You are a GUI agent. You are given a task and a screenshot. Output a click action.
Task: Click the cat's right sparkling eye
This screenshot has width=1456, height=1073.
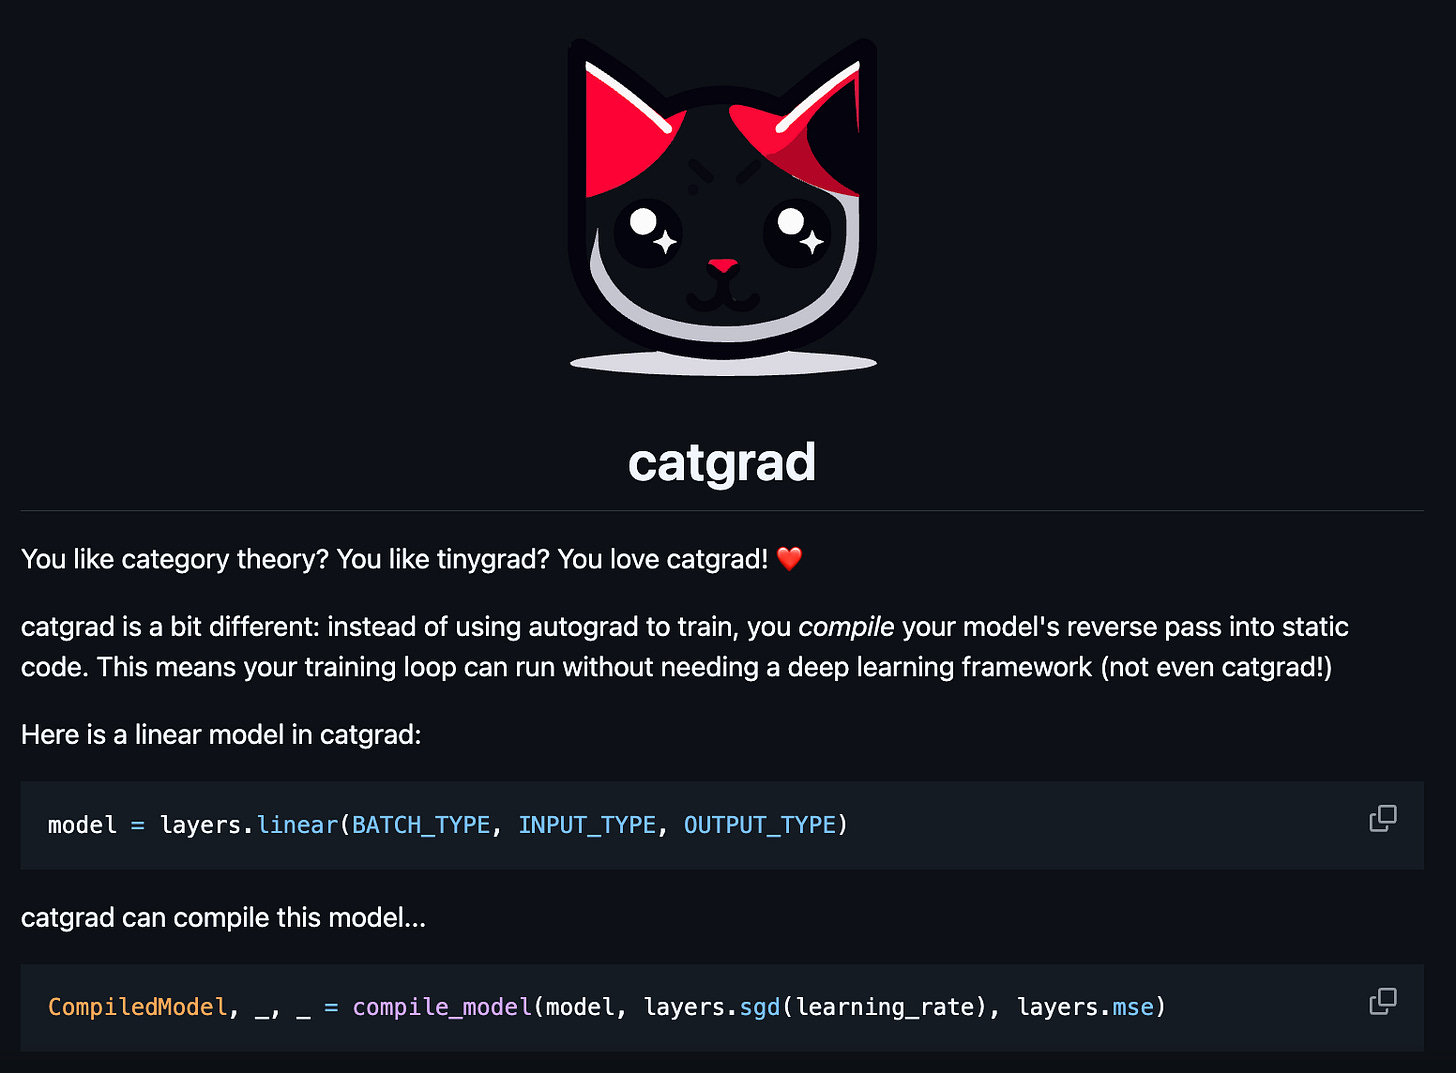798,232
